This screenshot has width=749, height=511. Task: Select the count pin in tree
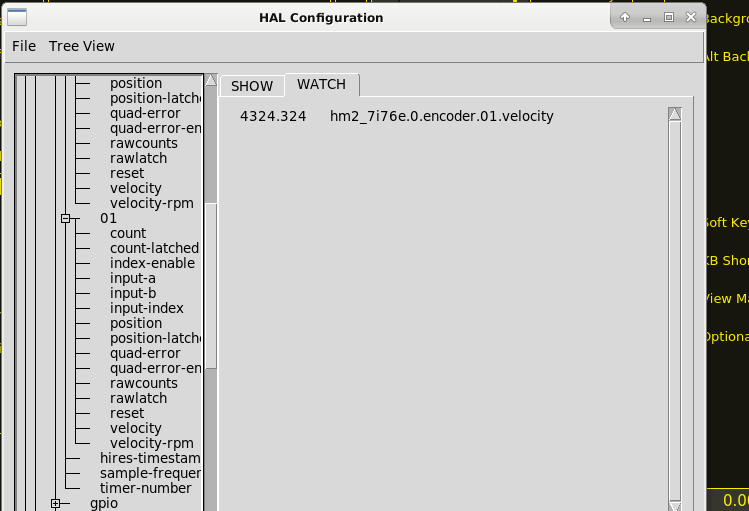point(128,233)
